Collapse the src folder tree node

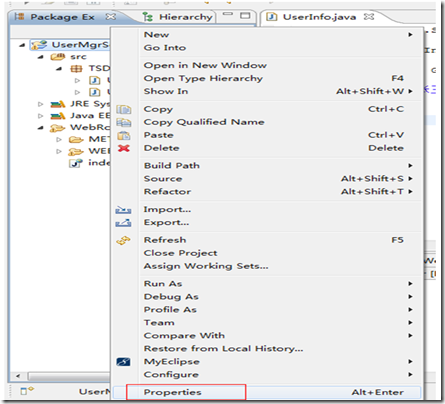[x=41, y=57]
